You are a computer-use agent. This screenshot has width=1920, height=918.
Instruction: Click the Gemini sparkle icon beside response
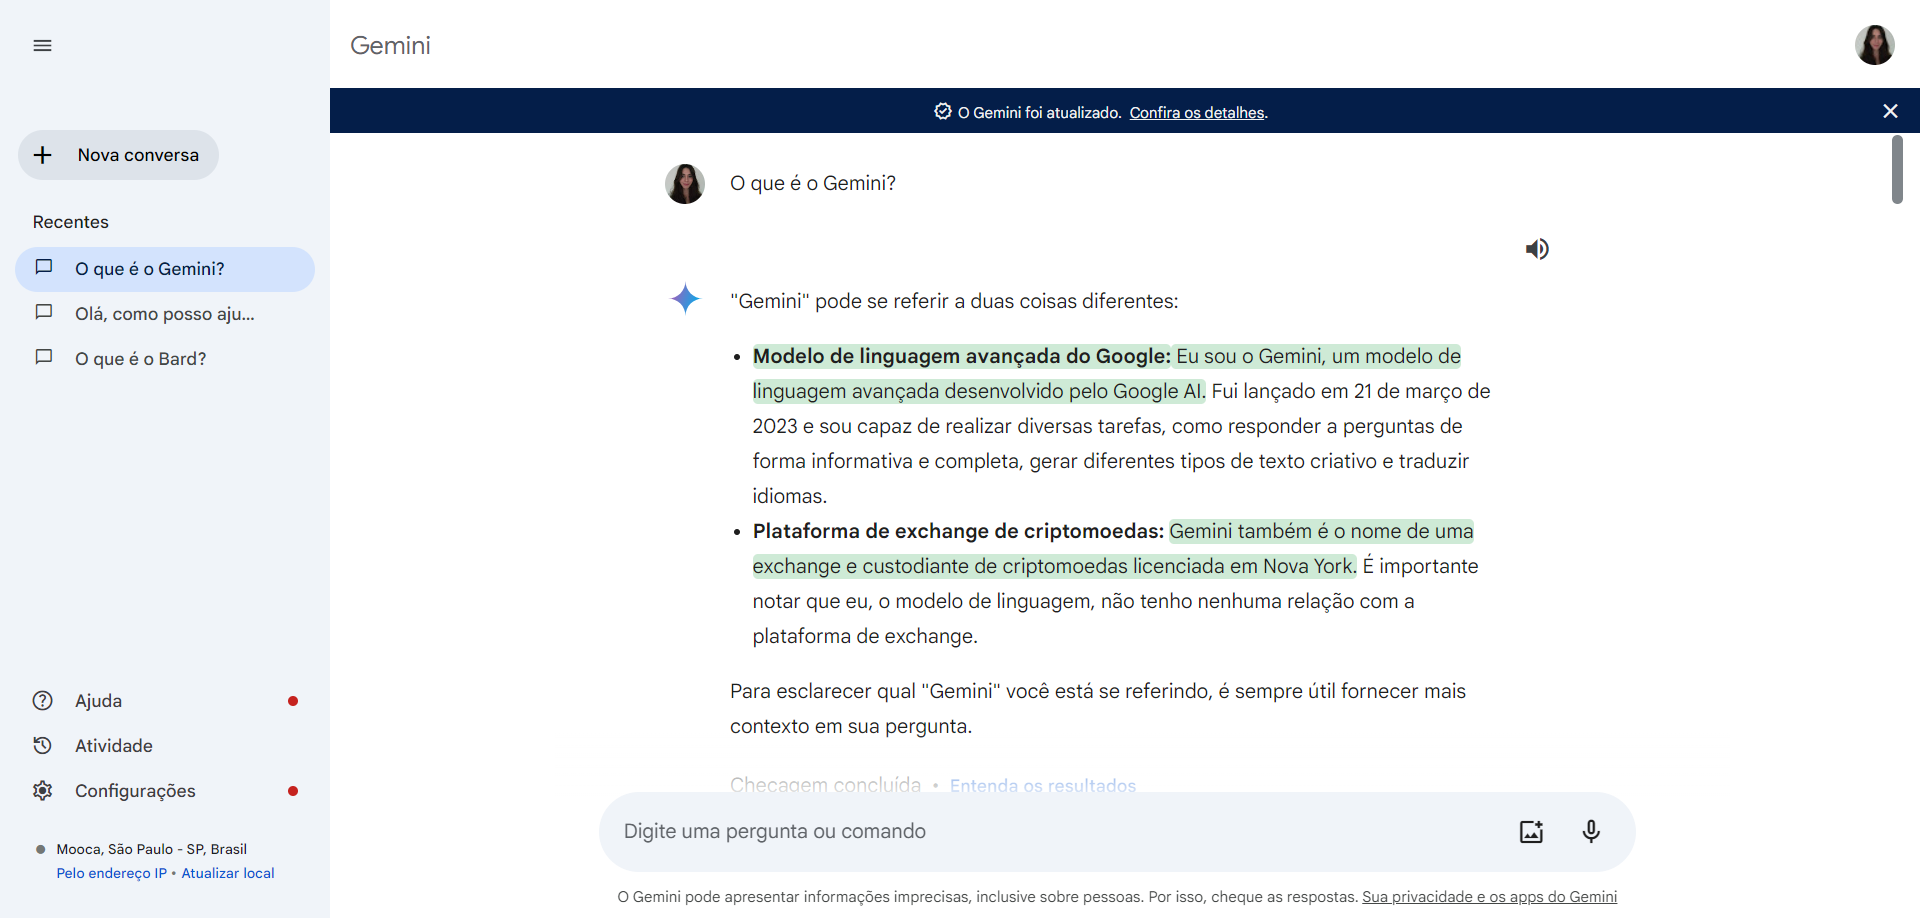[685, 299]
